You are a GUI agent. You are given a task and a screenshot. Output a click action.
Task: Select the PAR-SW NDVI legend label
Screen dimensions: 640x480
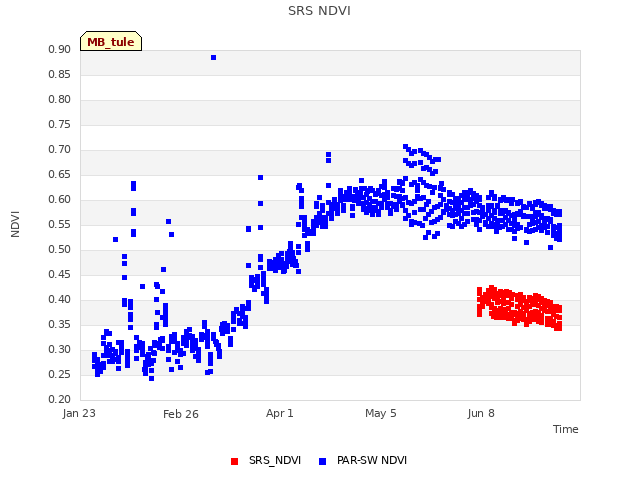(372, 460)
